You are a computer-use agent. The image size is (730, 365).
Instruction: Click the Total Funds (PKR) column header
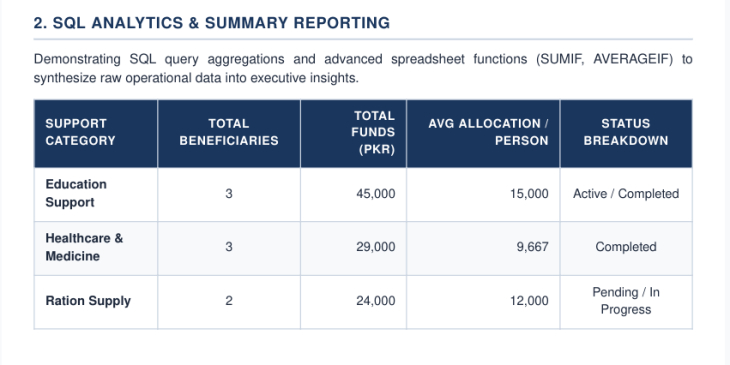353,134
